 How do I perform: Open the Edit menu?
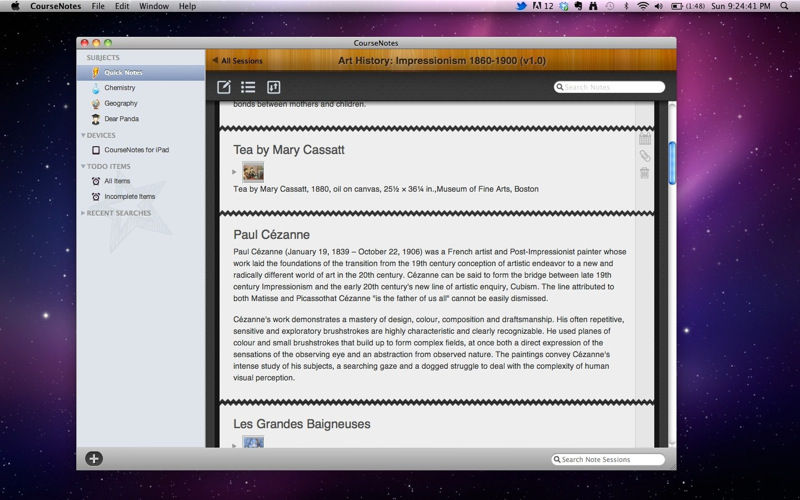[x=122, y=6]
